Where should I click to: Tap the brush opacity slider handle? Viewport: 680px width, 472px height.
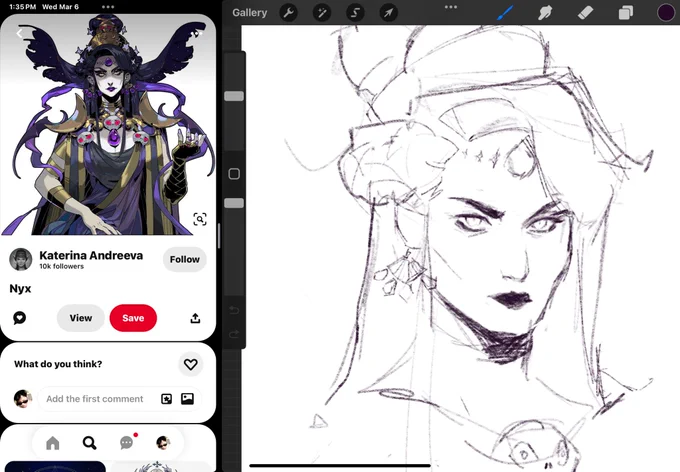coord(234,203)
